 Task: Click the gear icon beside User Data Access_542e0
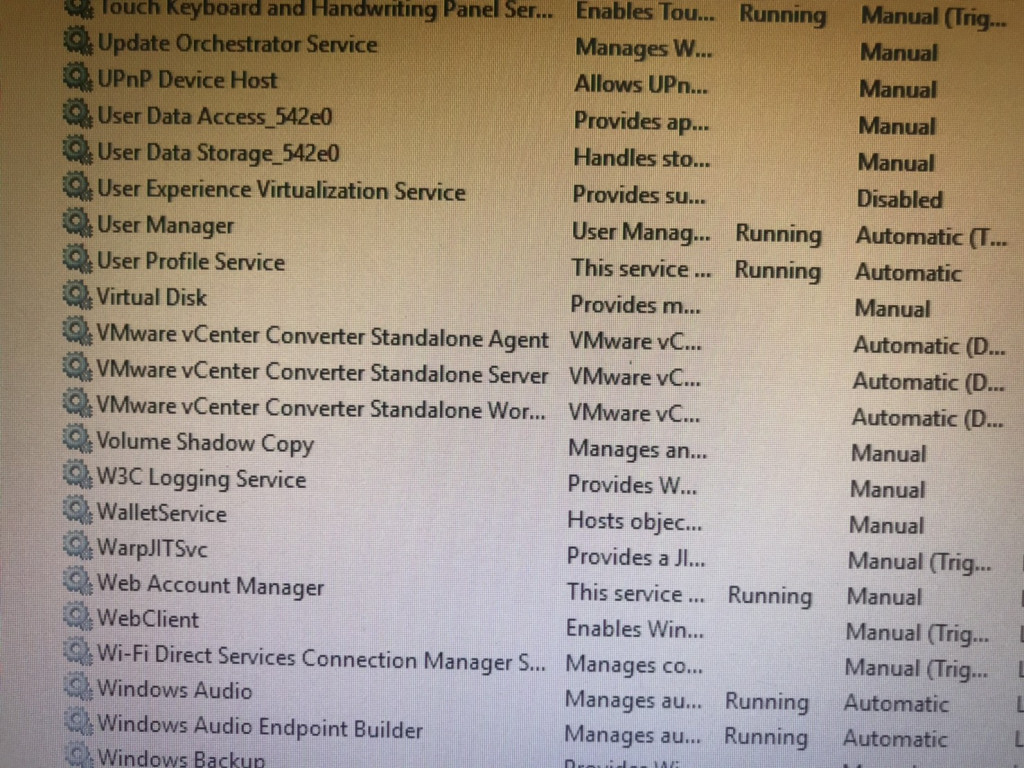(78, 114)
